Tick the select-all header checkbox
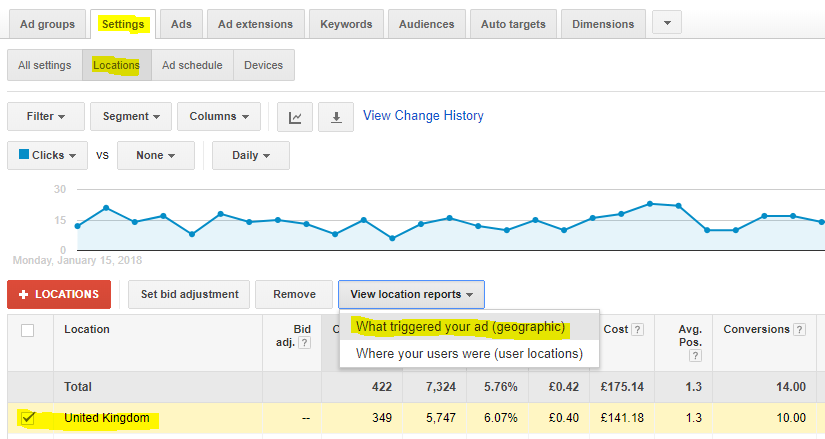 [x=27, y=331]
